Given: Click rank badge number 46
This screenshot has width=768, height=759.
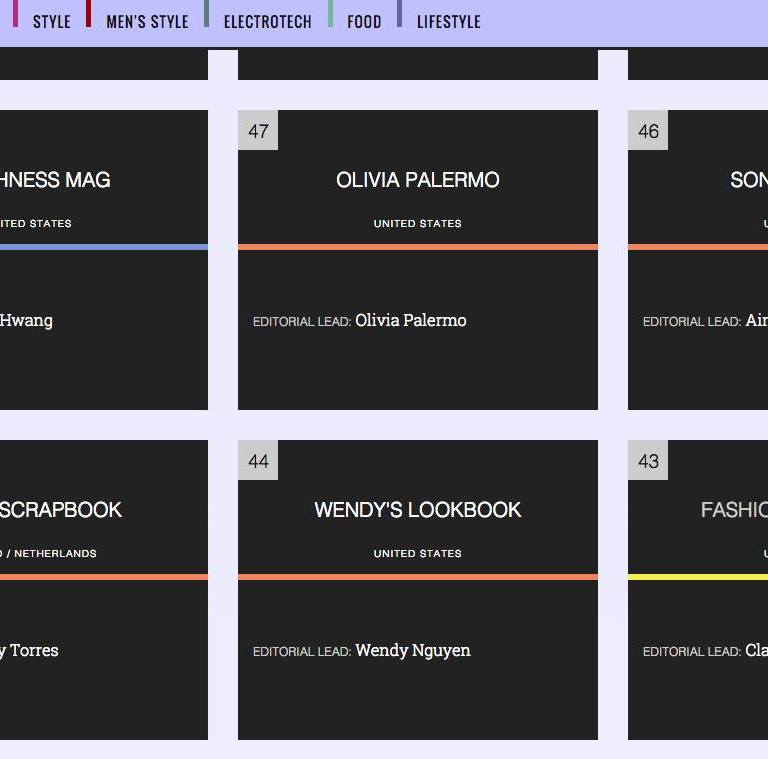Looking at the screenshot, I should point(648,131).
